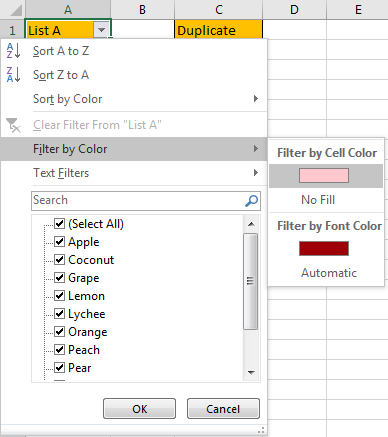Click the scroll-down arrow of the list

(x=251, y=372)
